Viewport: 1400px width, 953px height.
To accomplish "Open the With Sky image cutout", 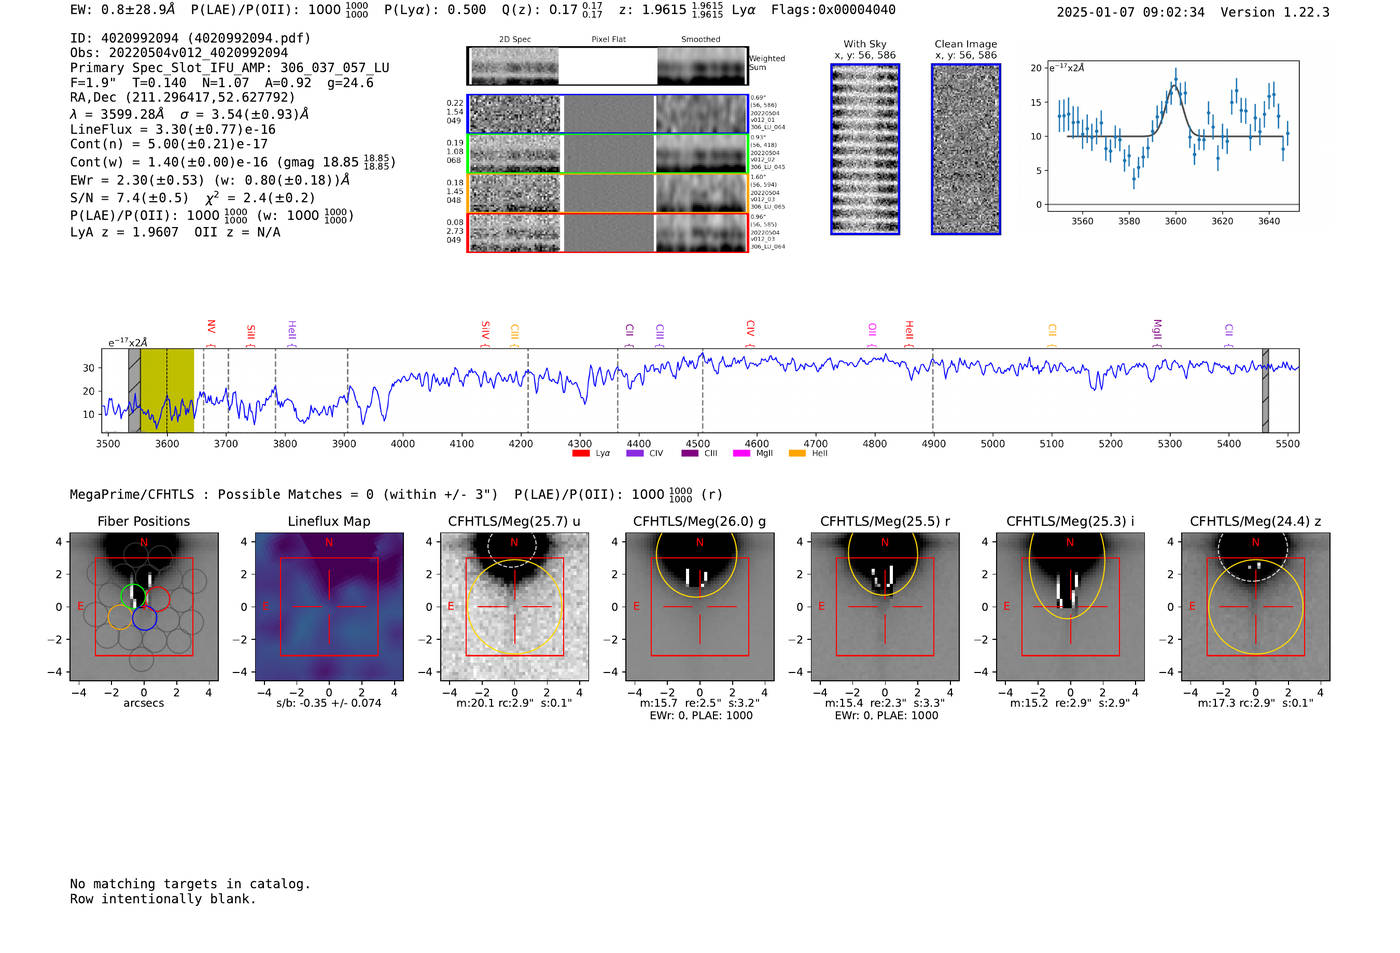I will 865,149.
